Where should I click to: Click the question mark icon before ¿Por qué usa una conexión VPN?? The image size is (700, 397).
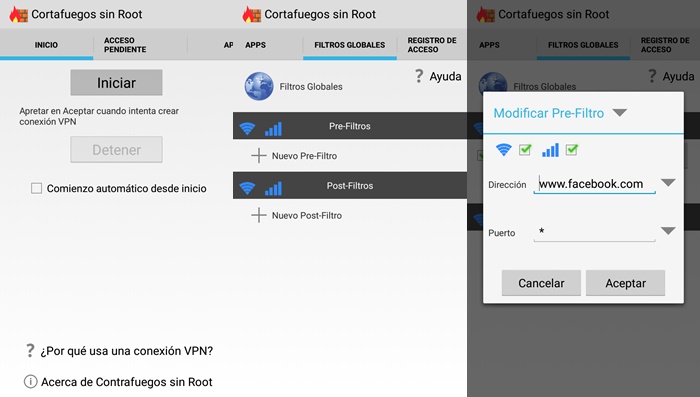[30, 351]
